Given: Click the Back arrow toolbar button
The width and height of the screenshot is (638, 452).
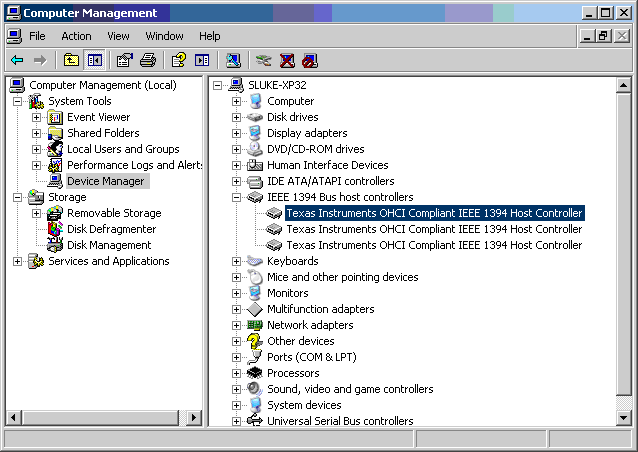Looking at the screenshot, I should pos(17,60).
